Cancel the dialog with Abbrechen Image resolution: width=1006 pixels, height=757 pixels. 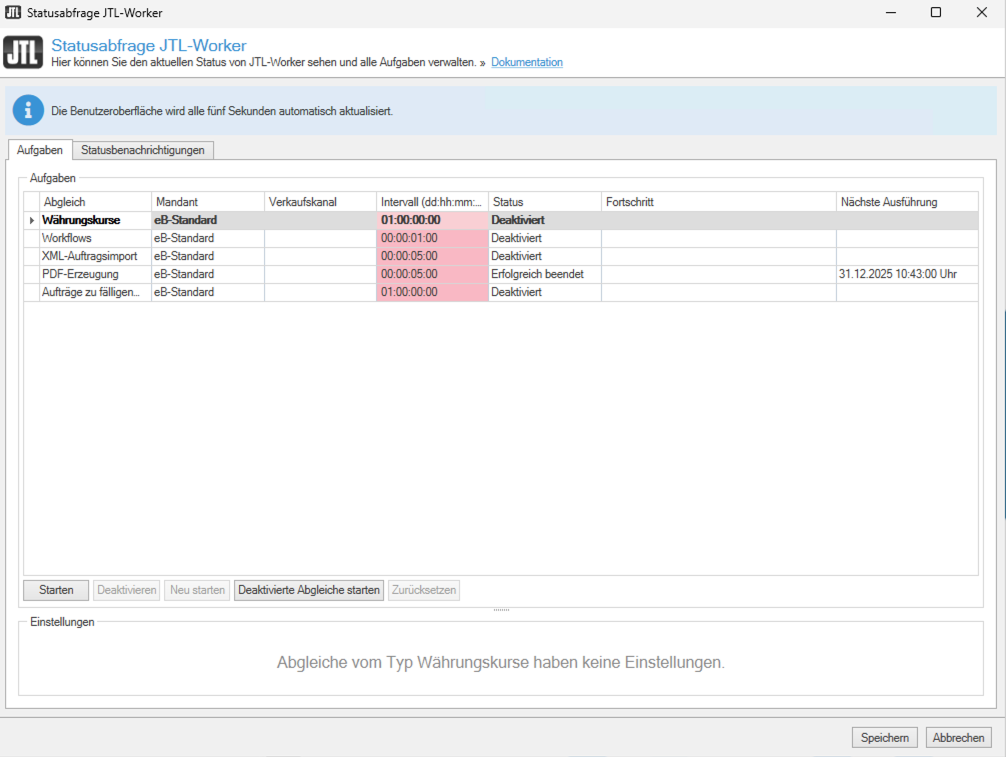[958, 737]
